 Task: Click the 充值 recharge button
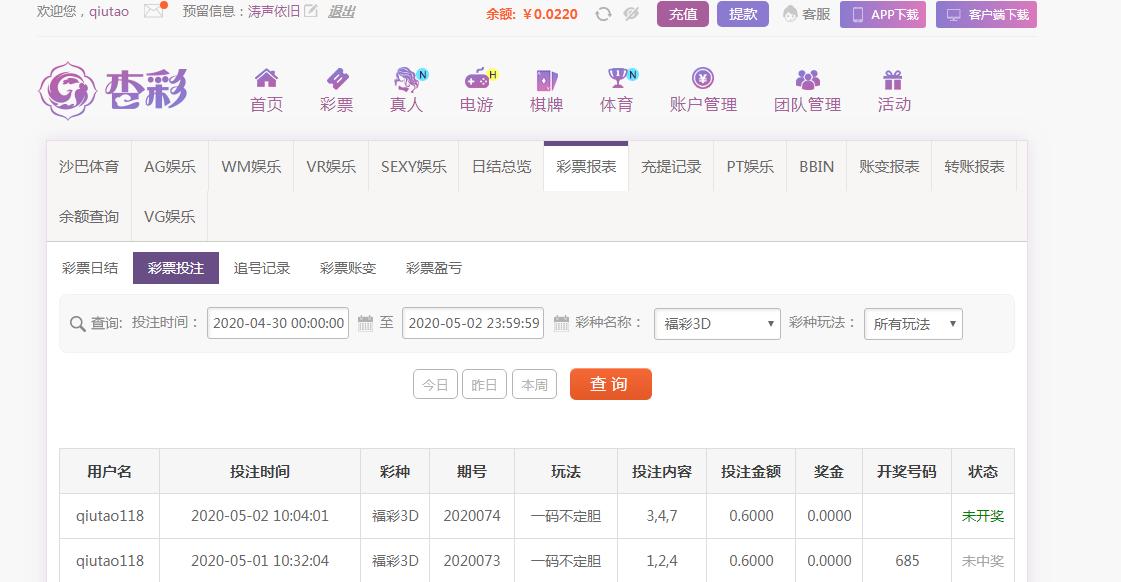pyautogui.click(x=683, y=14)
